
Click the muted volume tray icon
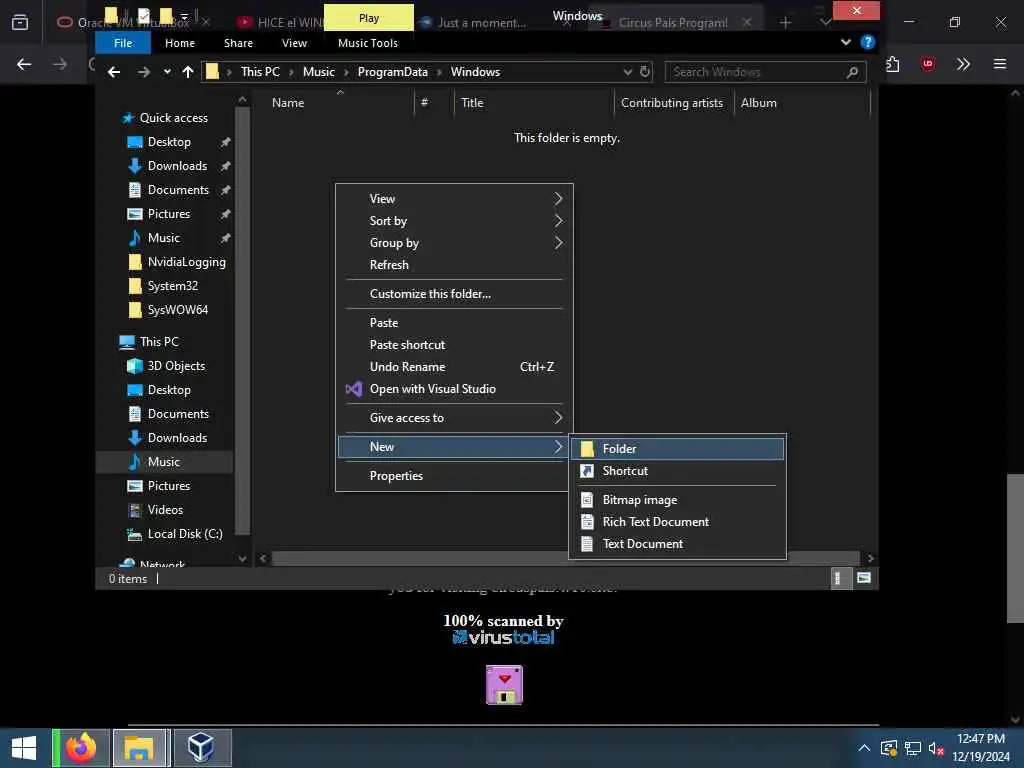click(935, 748)
